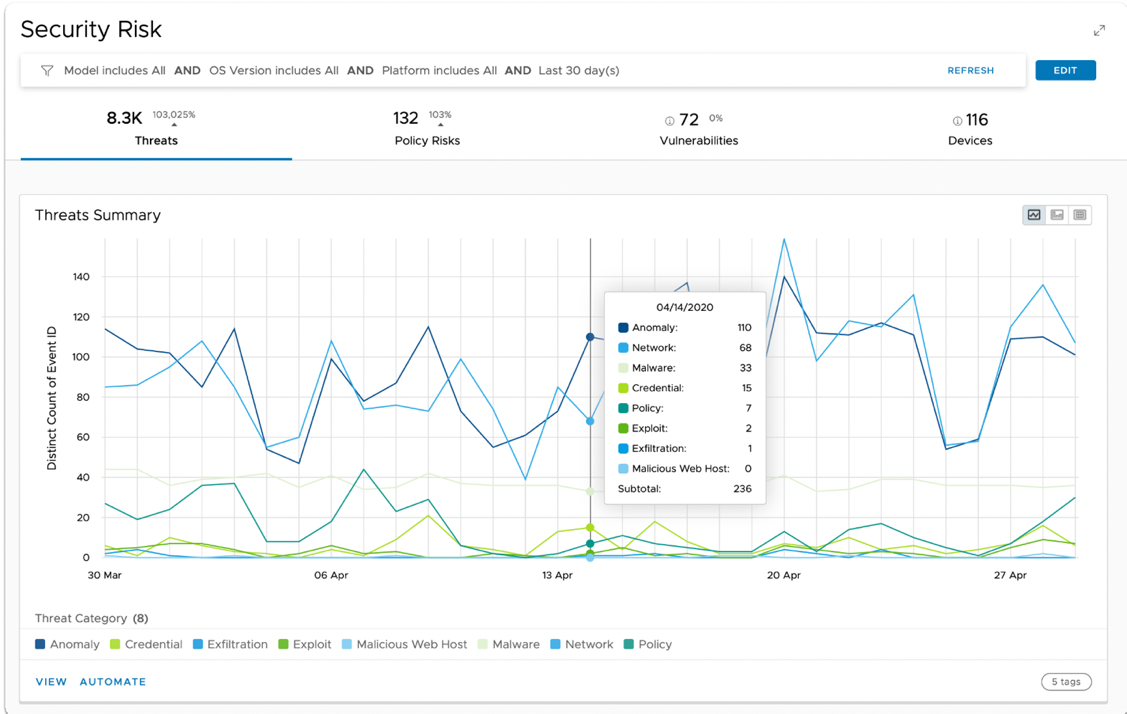The image size is (1127, 714).
Task: Switch to the Policy Risks tab
Action: point(427,128)
